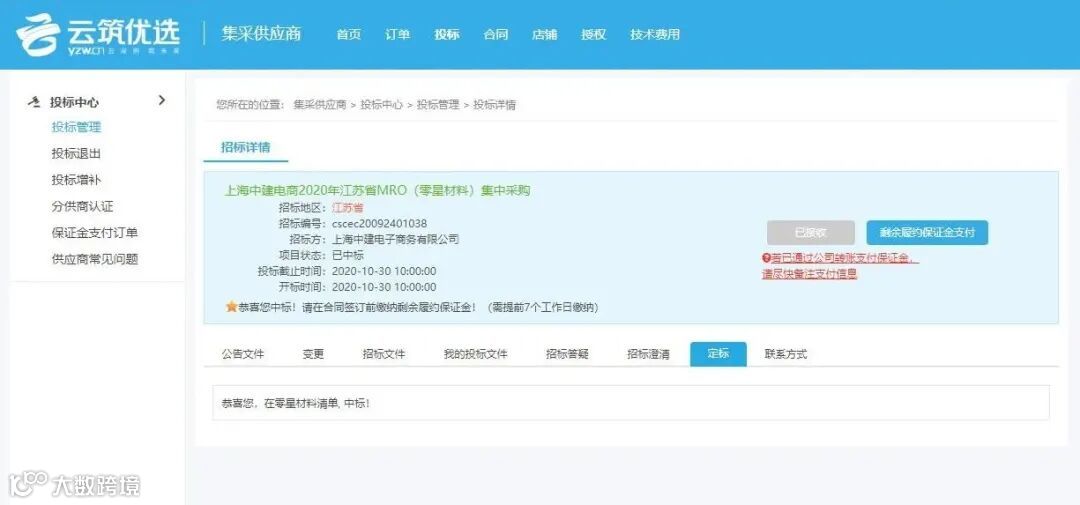
Task: Select 供应商常见问题 in the sidebar
Action: click(x=95, y=259)
